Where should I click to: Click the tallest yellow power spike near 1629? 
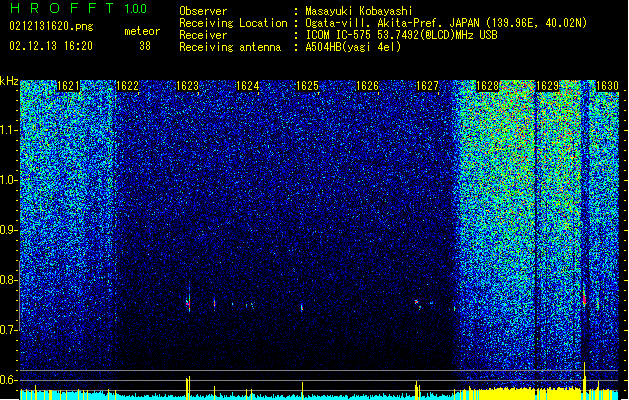click(584, 380)
